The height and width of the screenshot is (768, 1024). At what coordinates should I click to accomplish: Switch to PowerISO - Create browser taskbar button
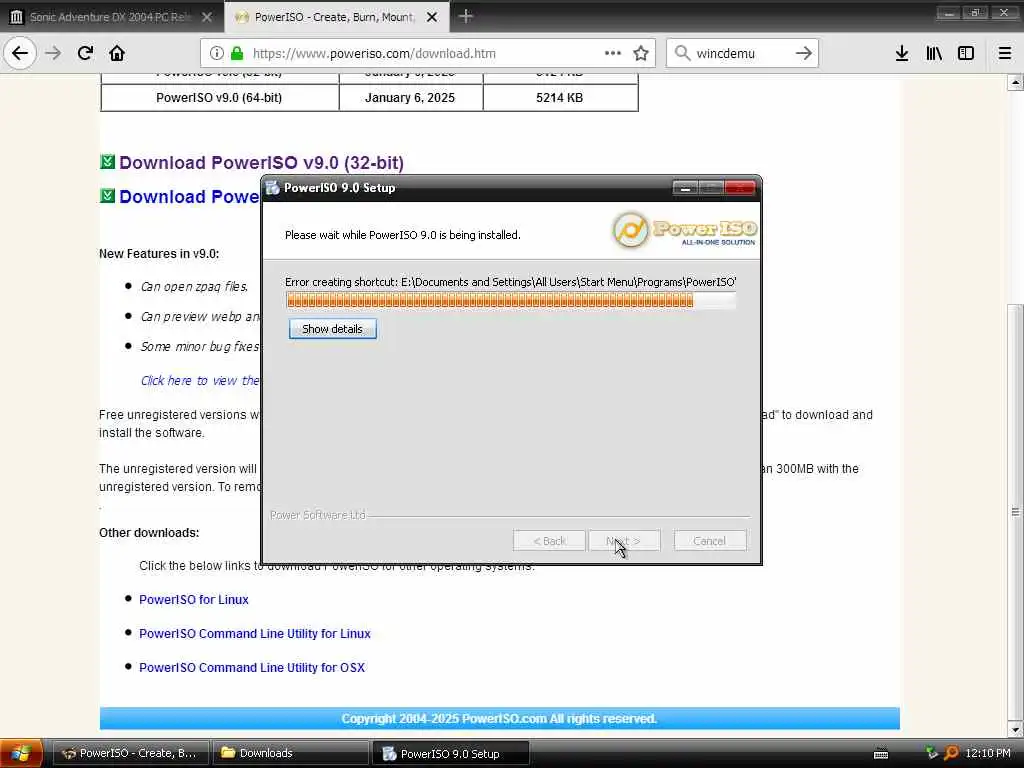click(x=131, y=753)
